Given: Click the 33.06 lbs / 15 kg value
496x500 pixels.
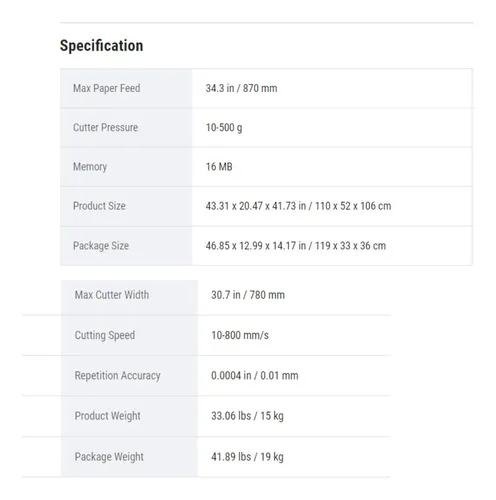Looking at the screenshot, I should click(247, 416).
